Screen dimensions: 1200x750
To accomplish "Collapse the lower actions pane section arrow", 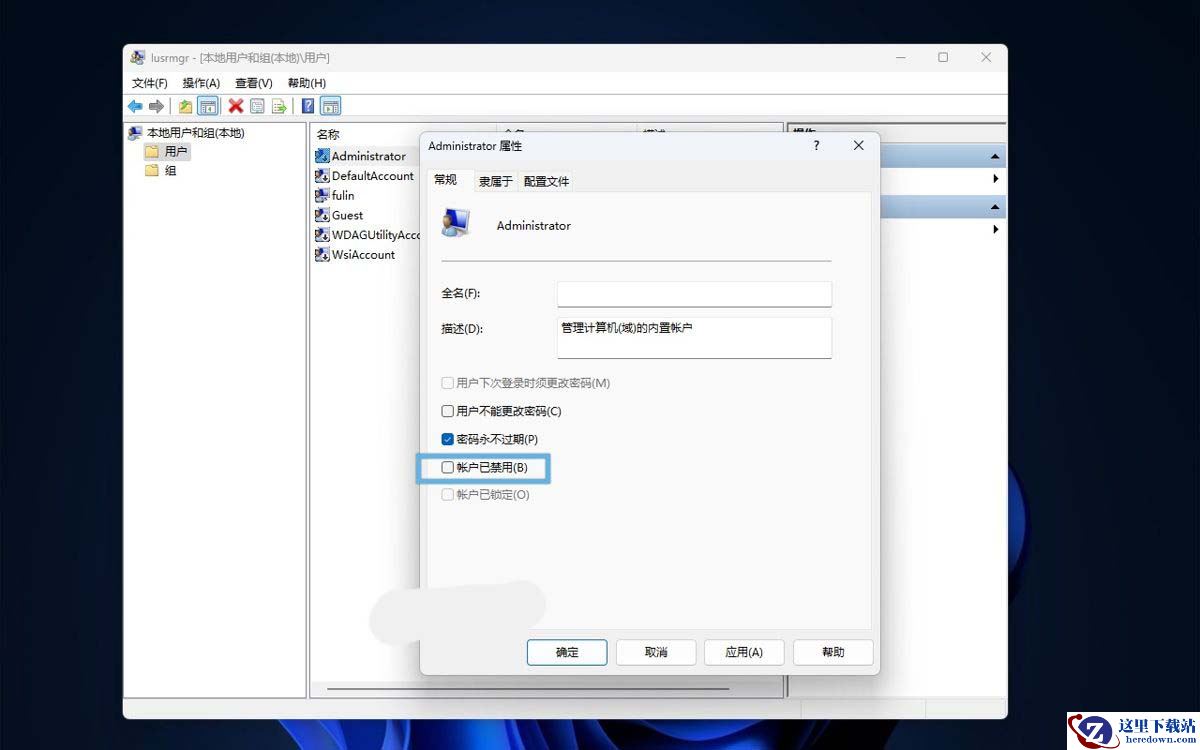I will pos(995,207).
